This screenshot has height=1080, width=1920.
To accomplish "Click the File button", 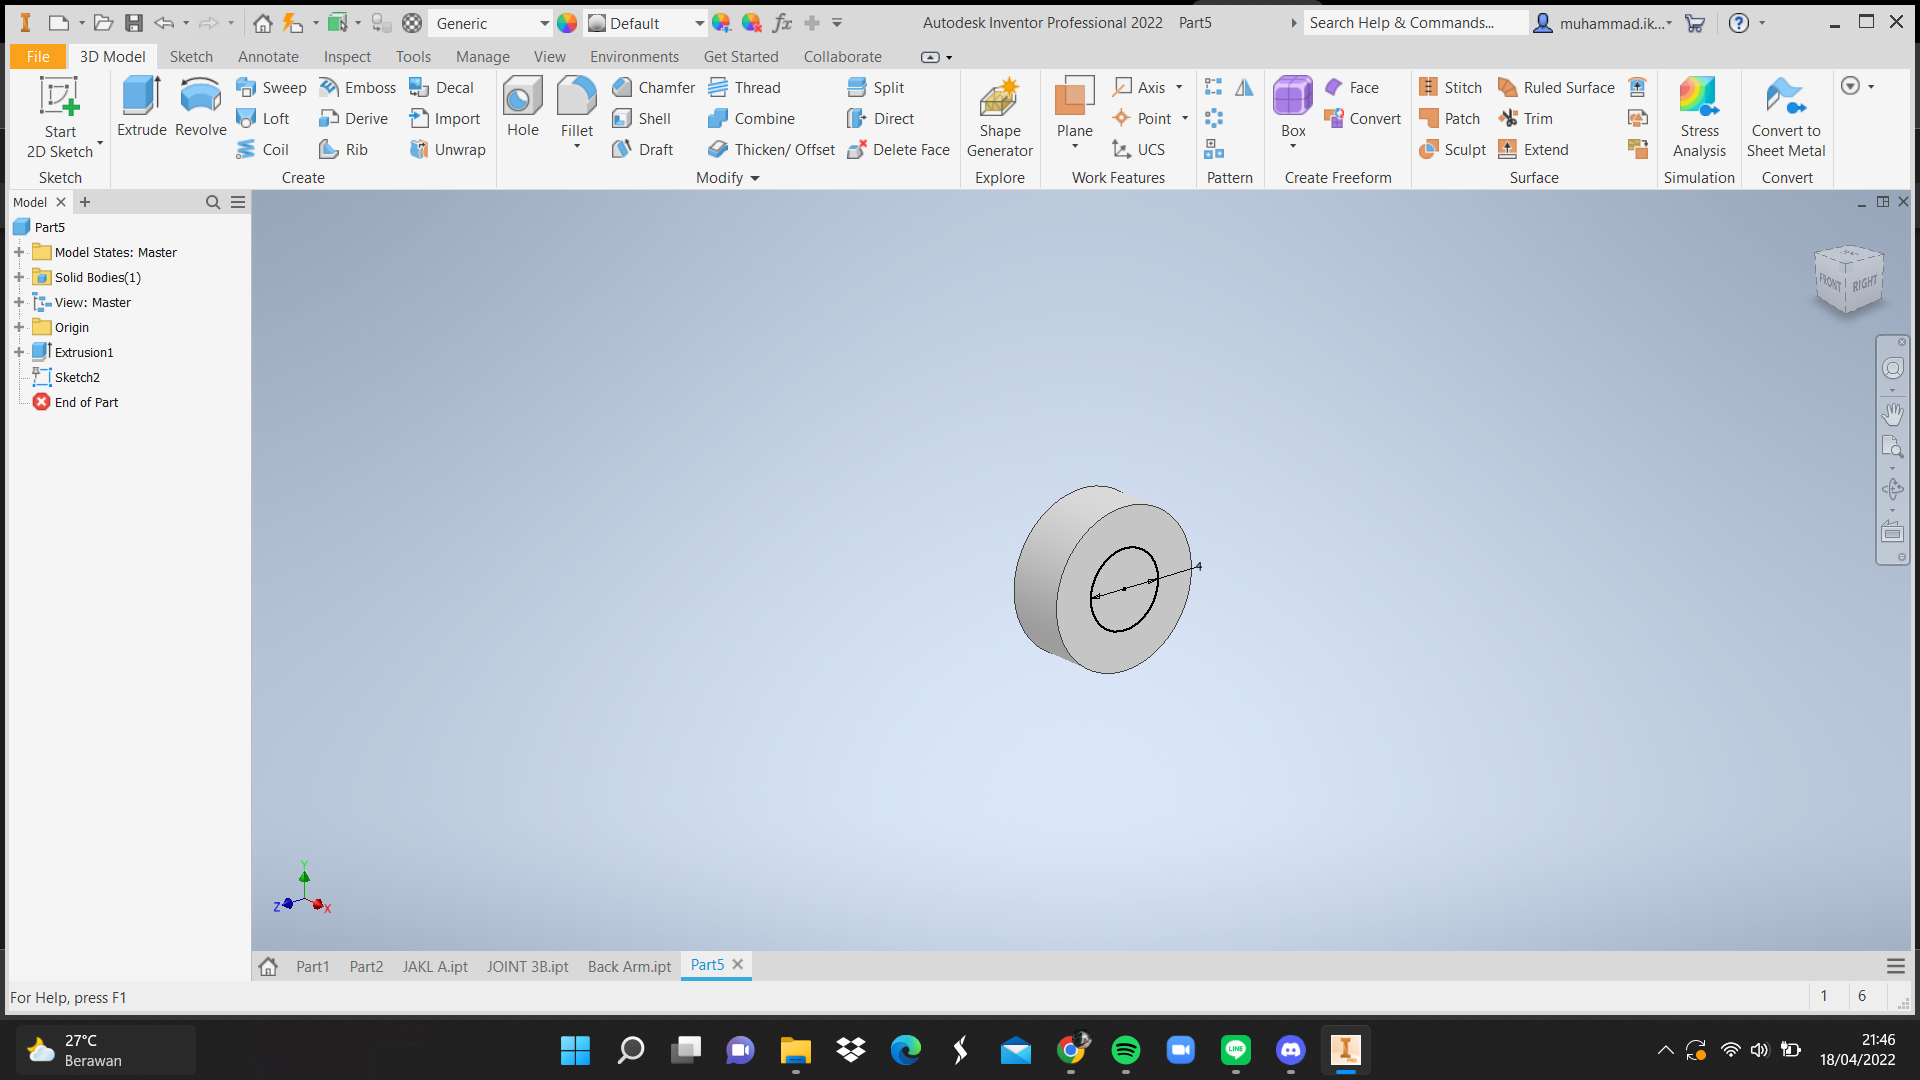I will pos(38,57).
